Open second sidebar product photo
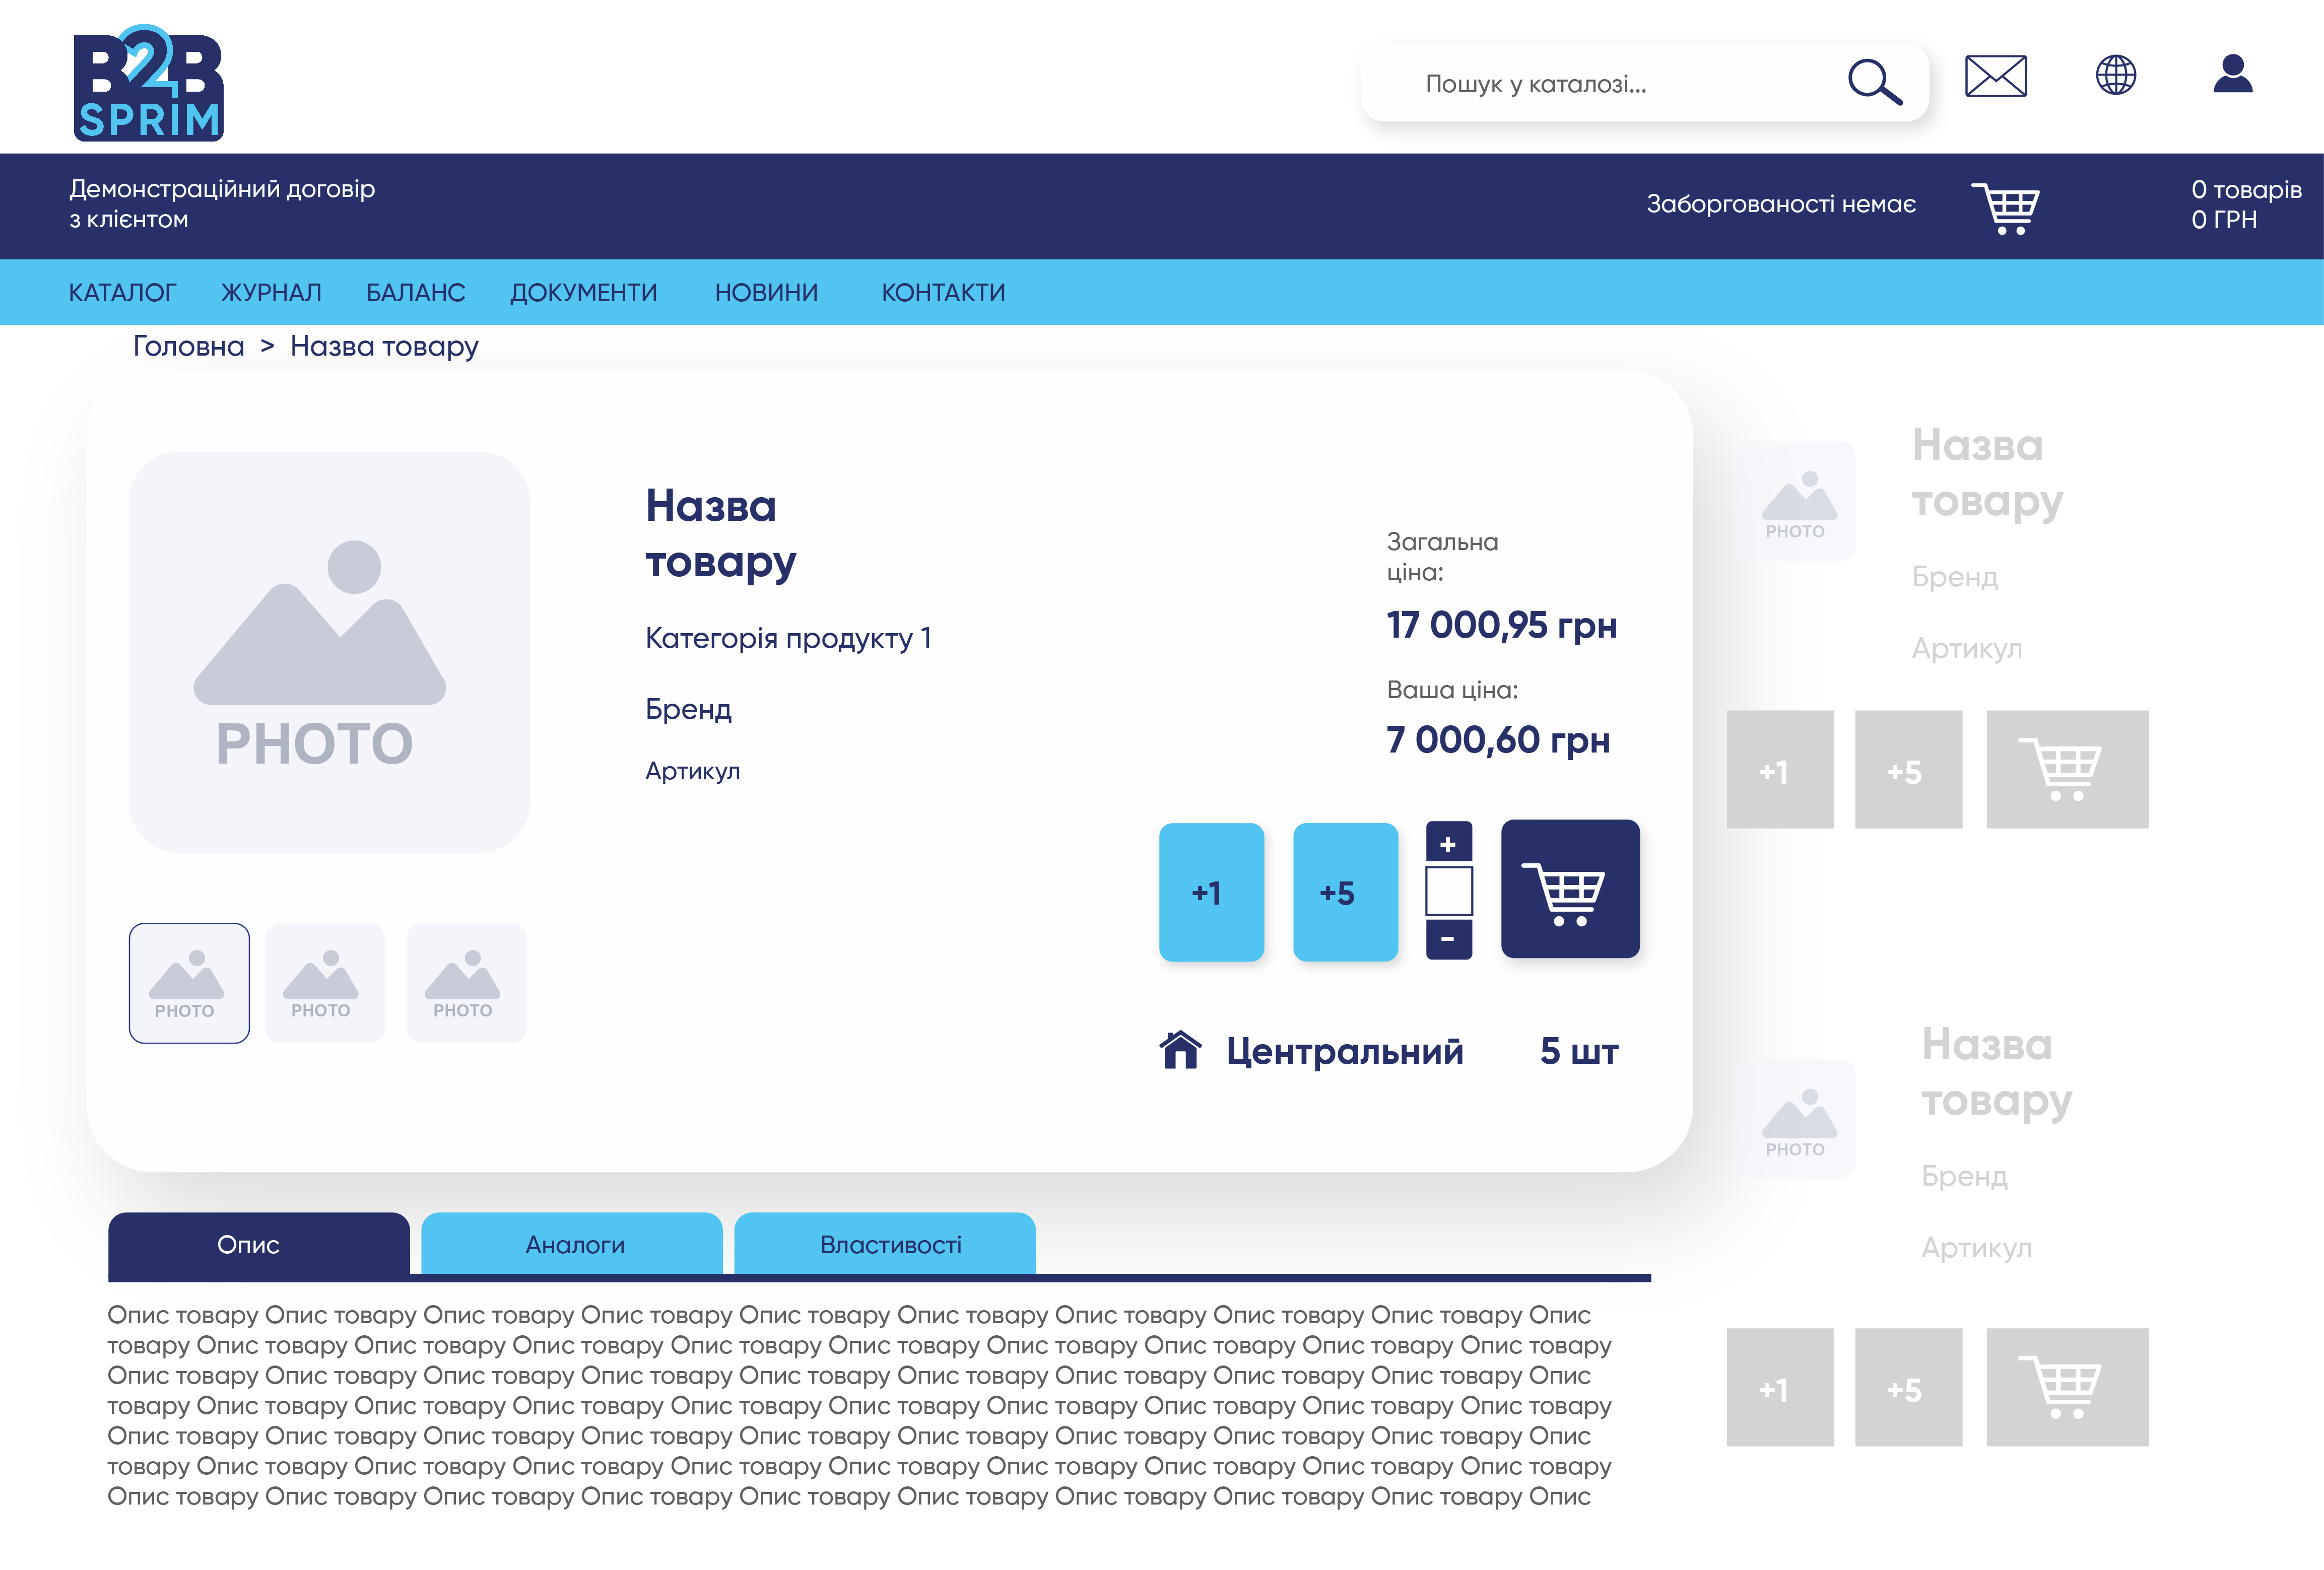Screen dimensions: 2324x1570 coord(1797,1119)
